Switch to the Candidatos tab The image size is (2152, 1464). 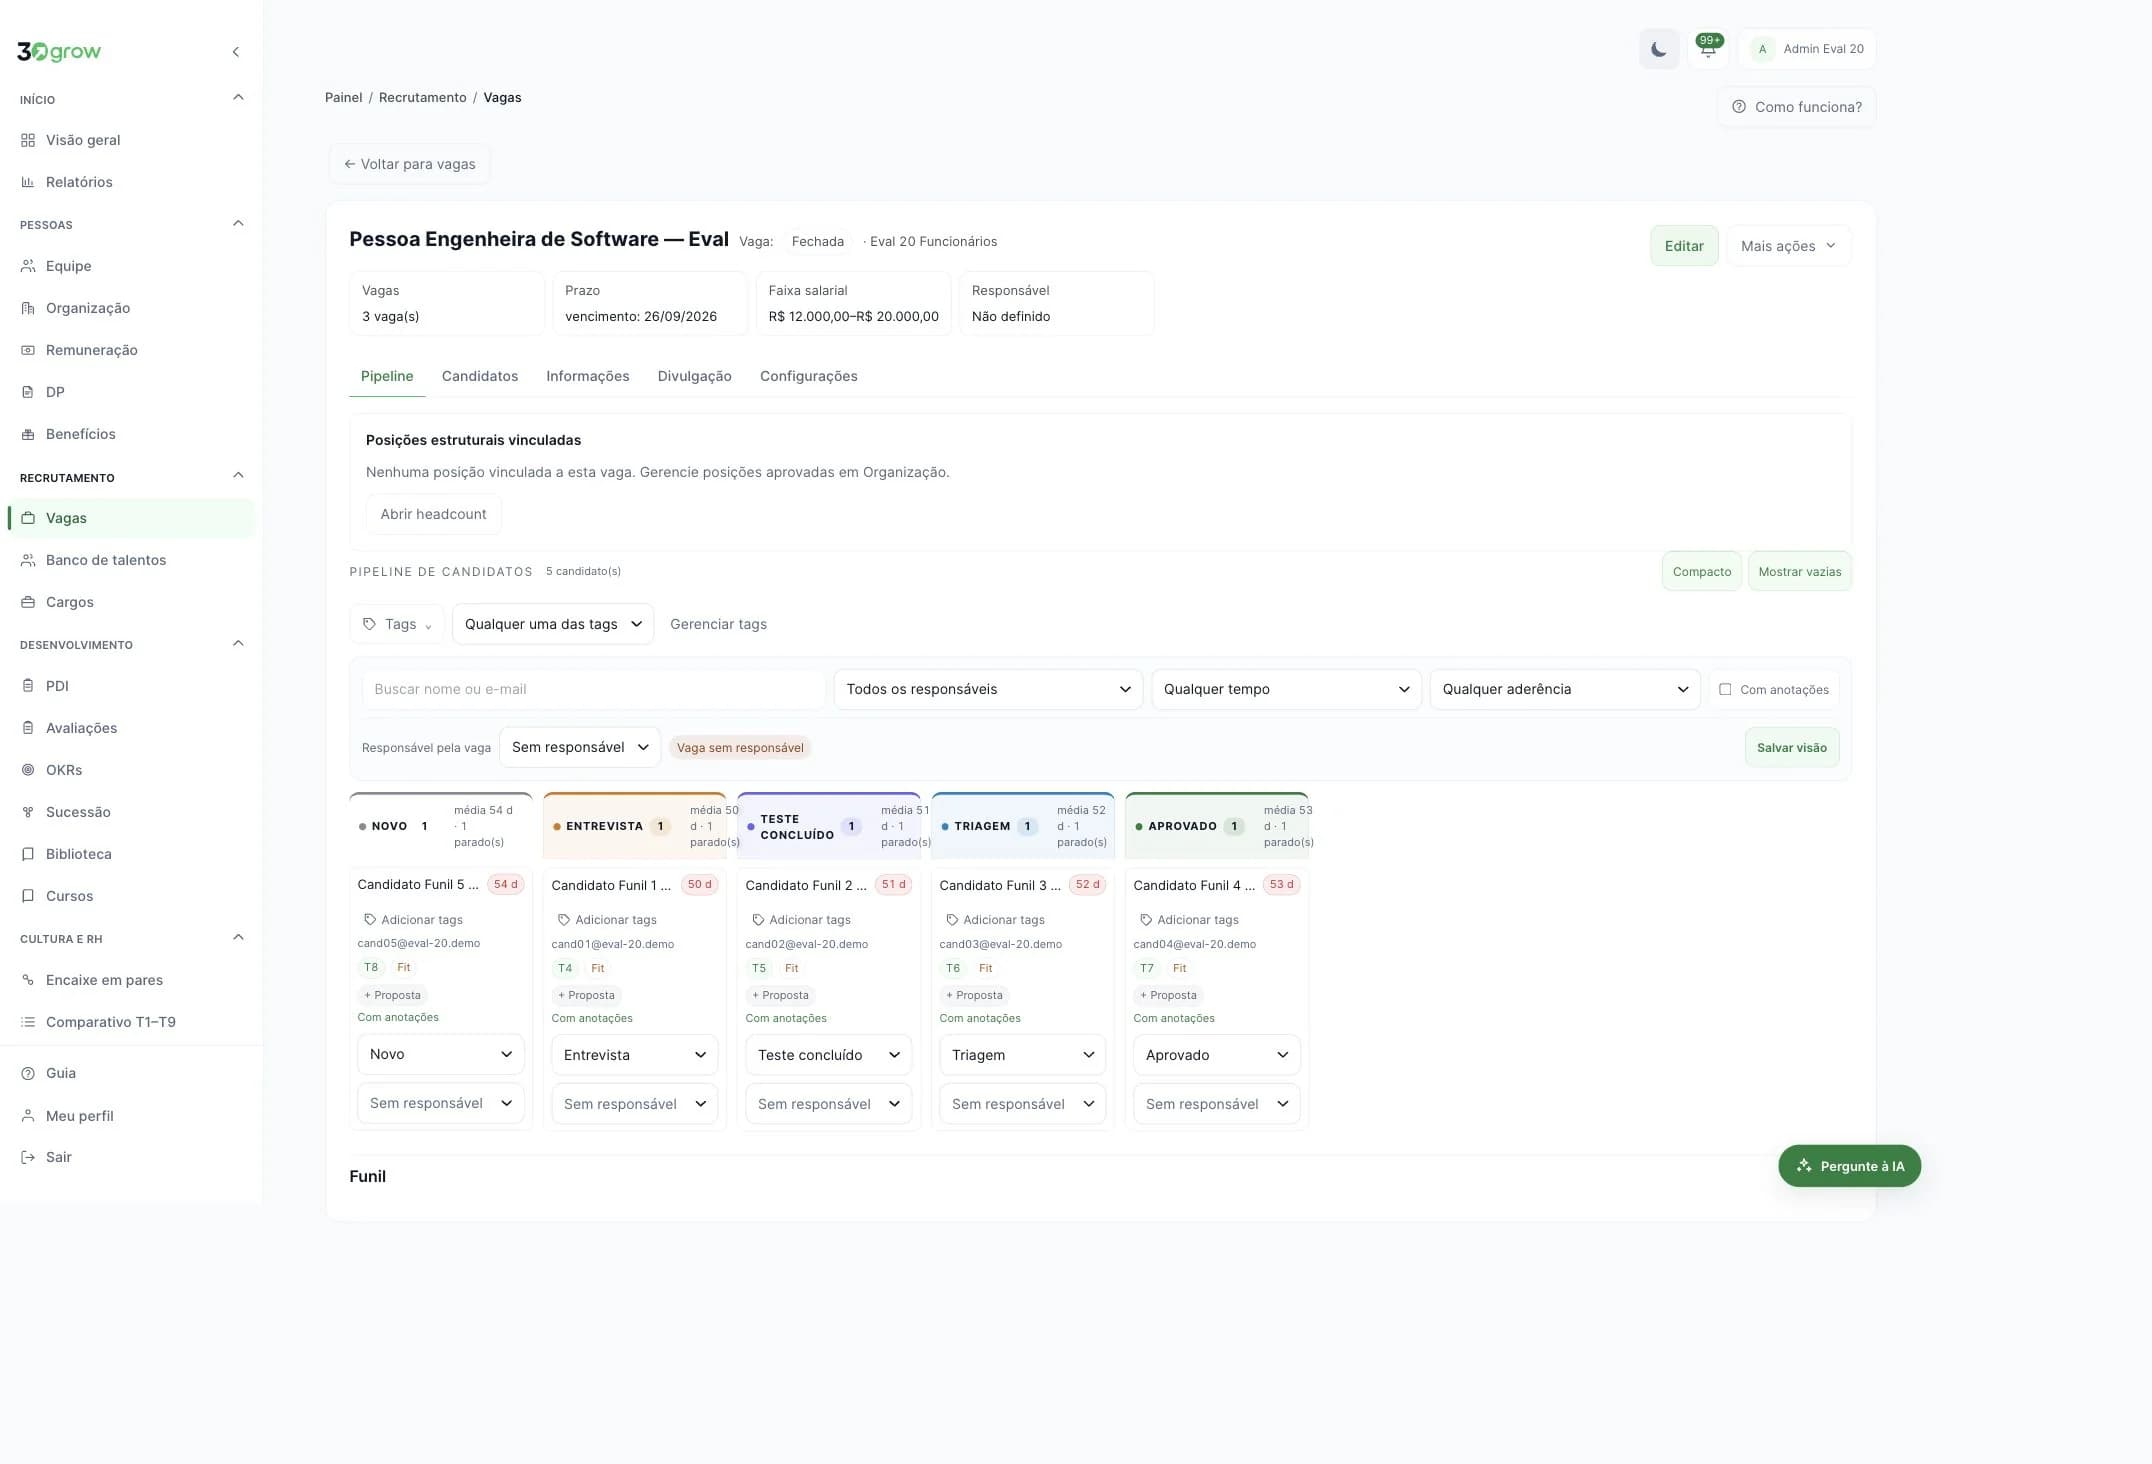tap(480, 376)
